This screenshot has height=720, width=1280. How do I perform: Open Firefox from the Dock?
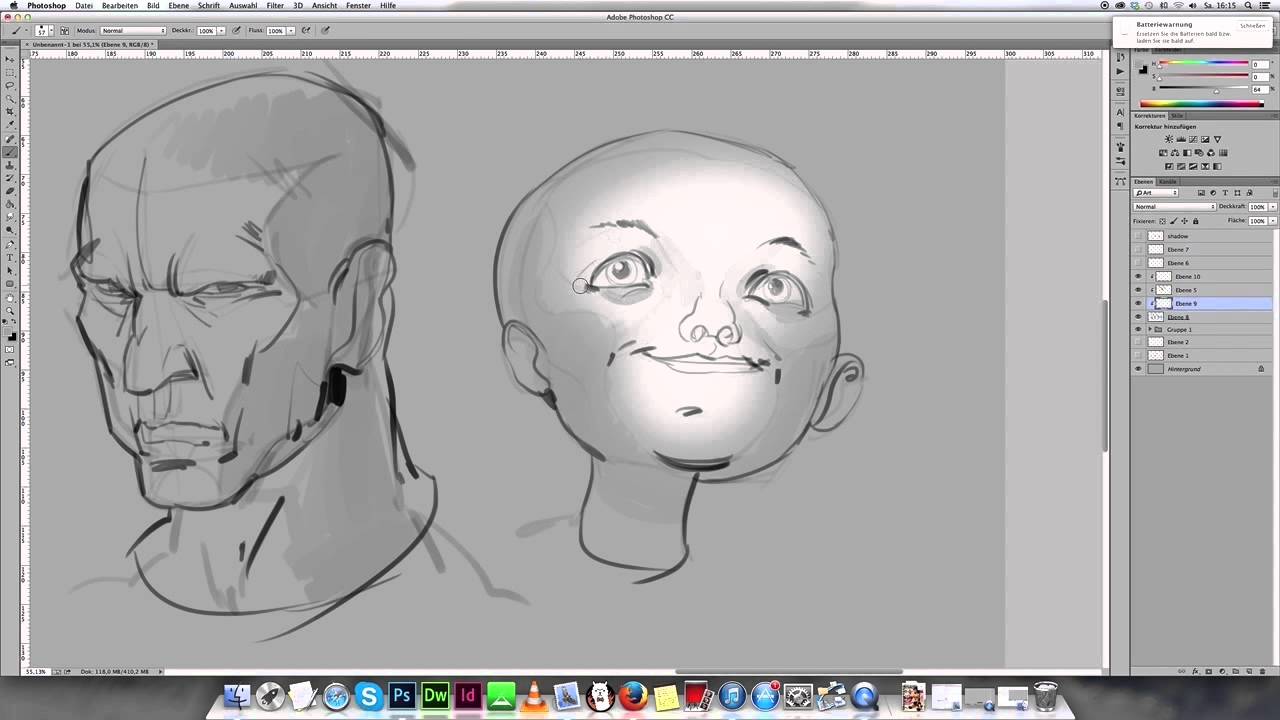(633, 695)
